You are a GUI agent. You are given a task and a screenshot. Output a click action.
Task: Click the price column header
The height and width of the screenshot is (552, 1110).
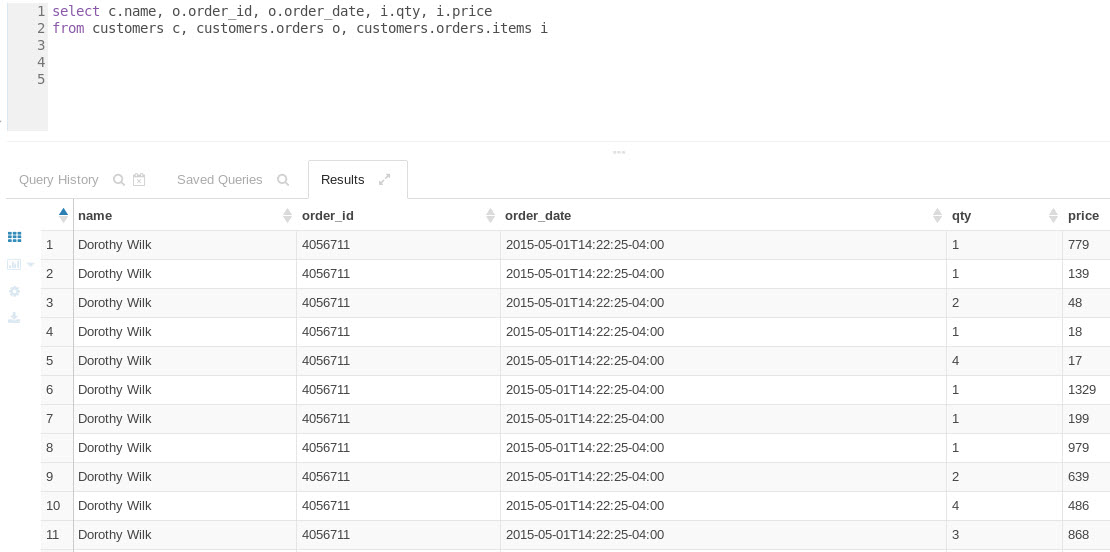point(1084,216)
